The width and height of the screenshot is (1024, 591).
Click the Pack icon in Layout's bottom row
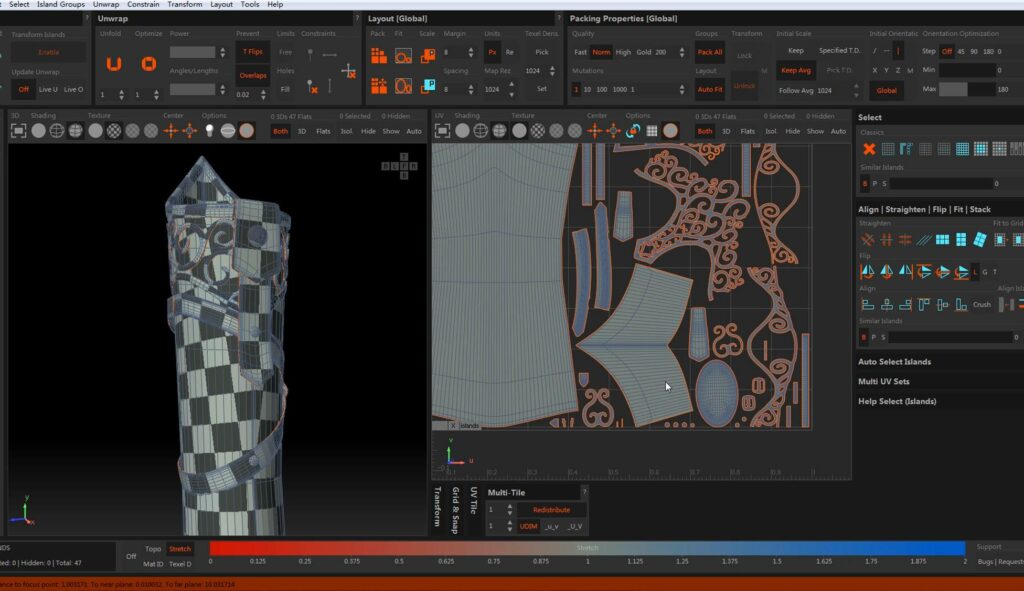click(x=379, y=86)
